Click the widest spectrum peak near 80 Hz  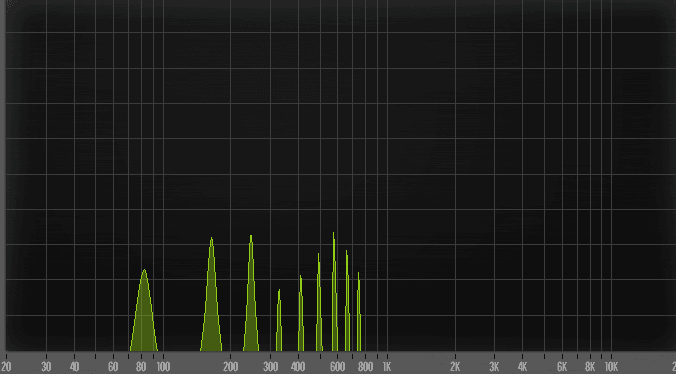coord(144,310)
